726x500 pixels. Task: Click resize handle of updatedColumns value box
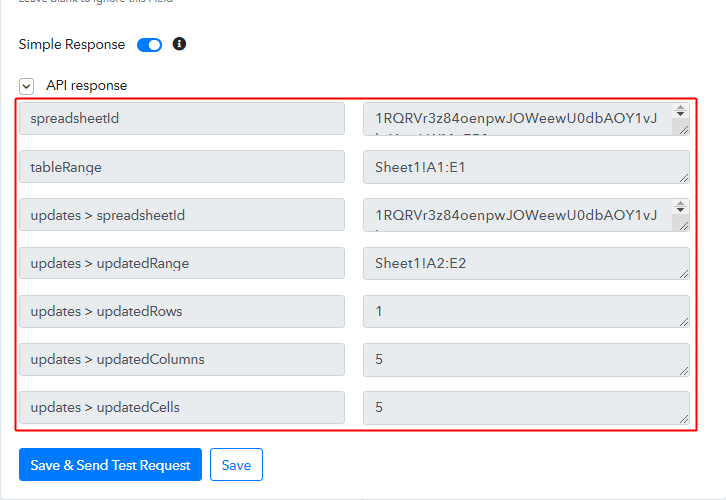tap(684, 371)
